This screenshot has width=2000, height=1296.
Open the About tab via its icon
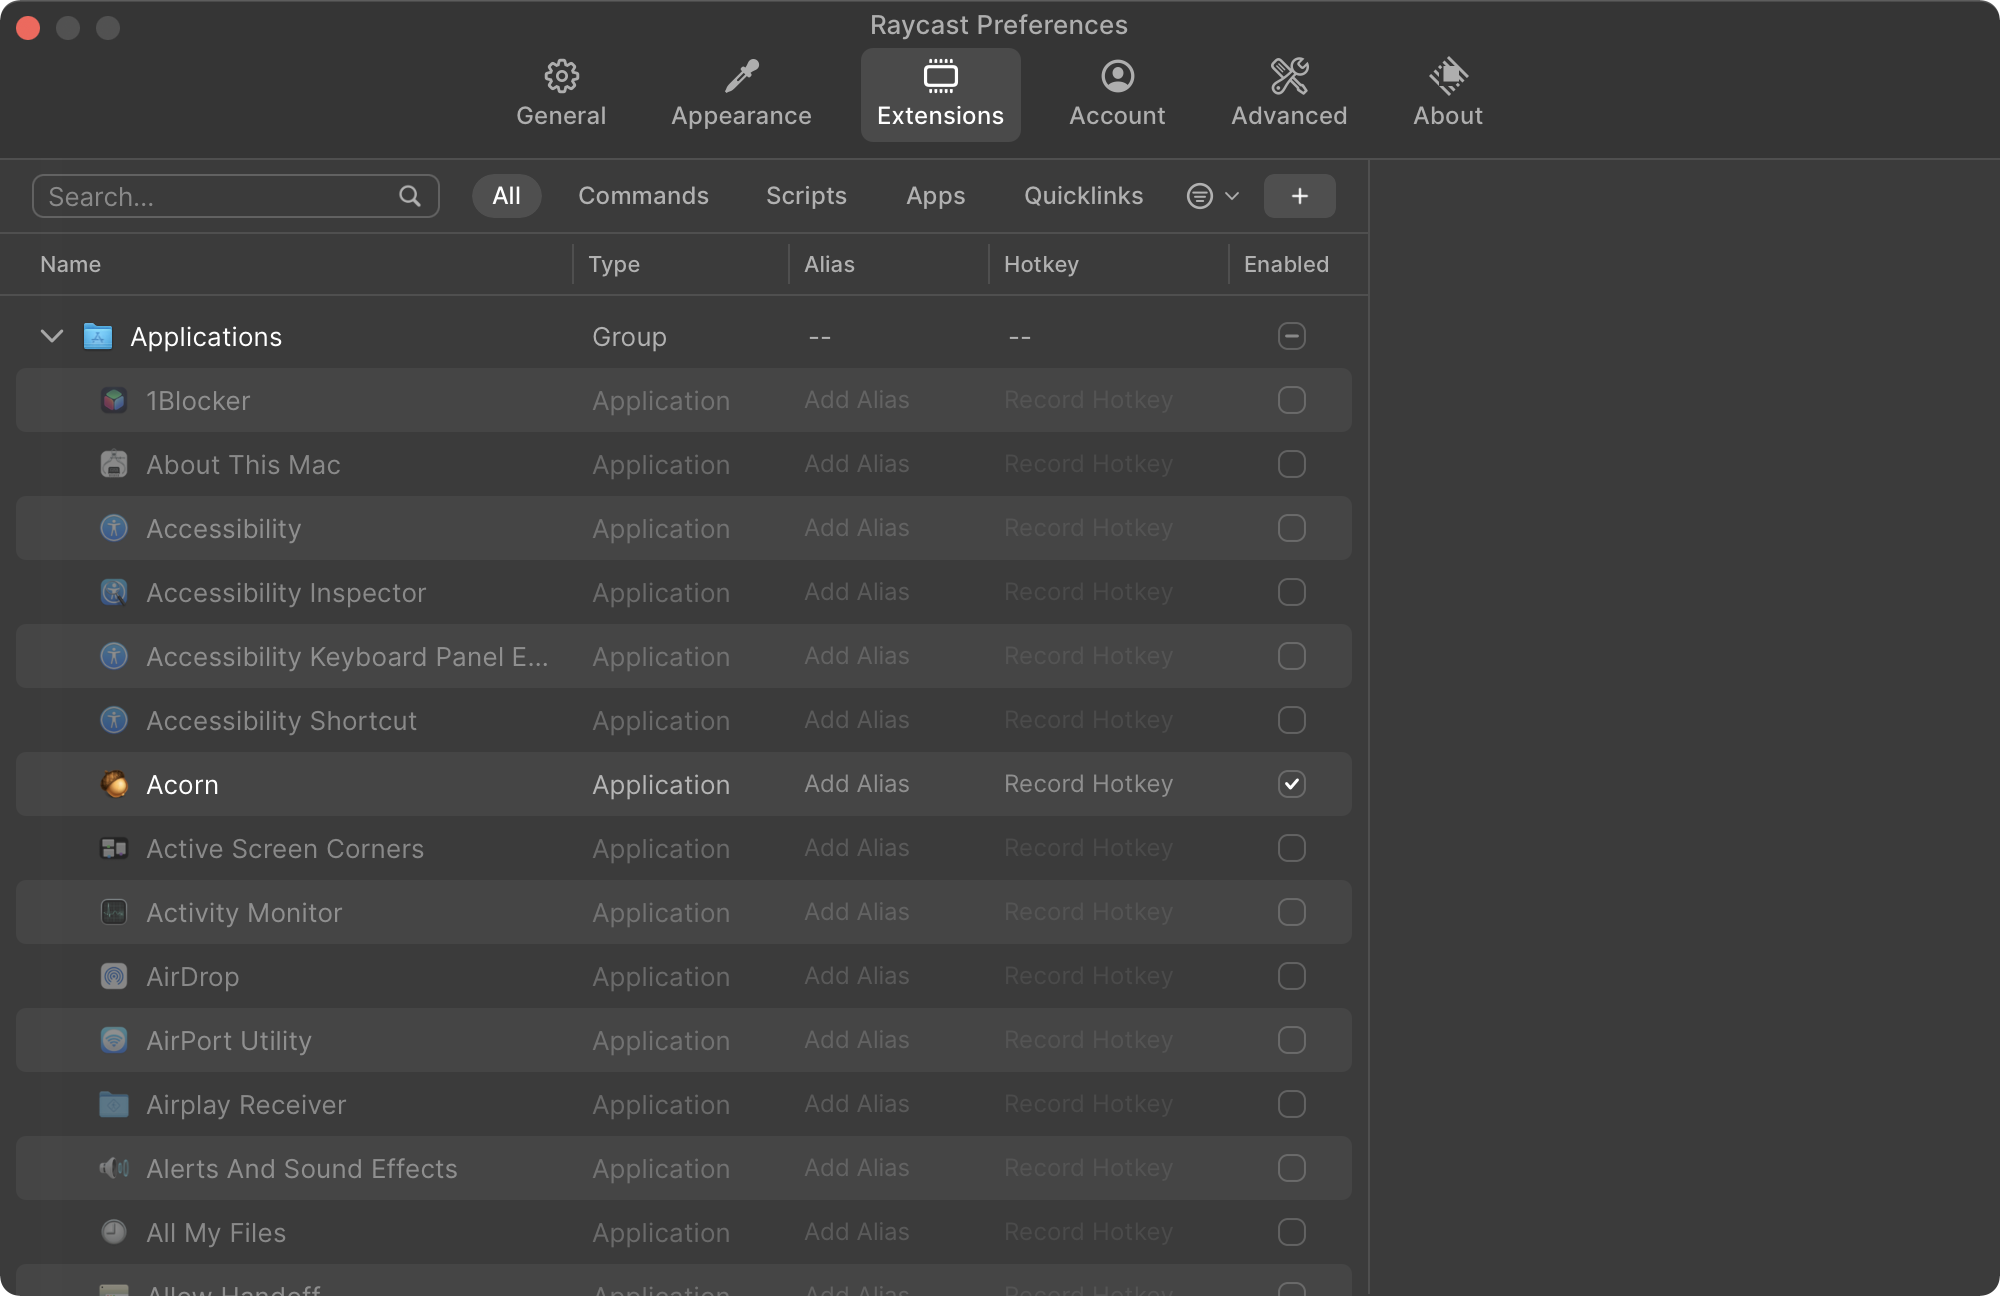1447,76
